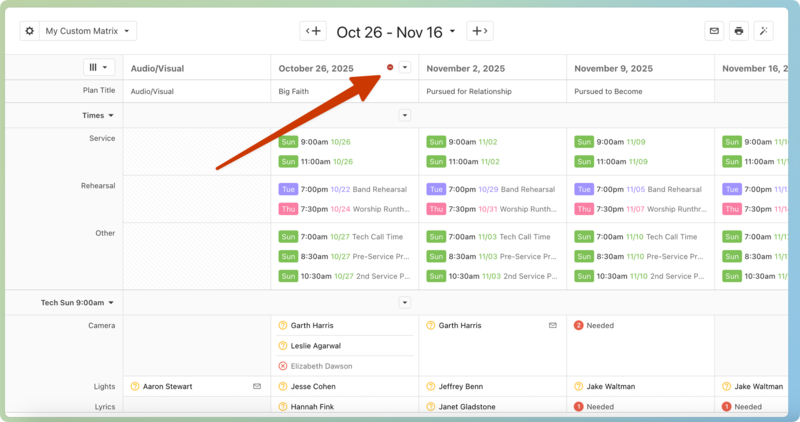Open October 26, 2025 column dropdown arrow
This screenshot has width=800, height=422.
click(x=405, y=67)
